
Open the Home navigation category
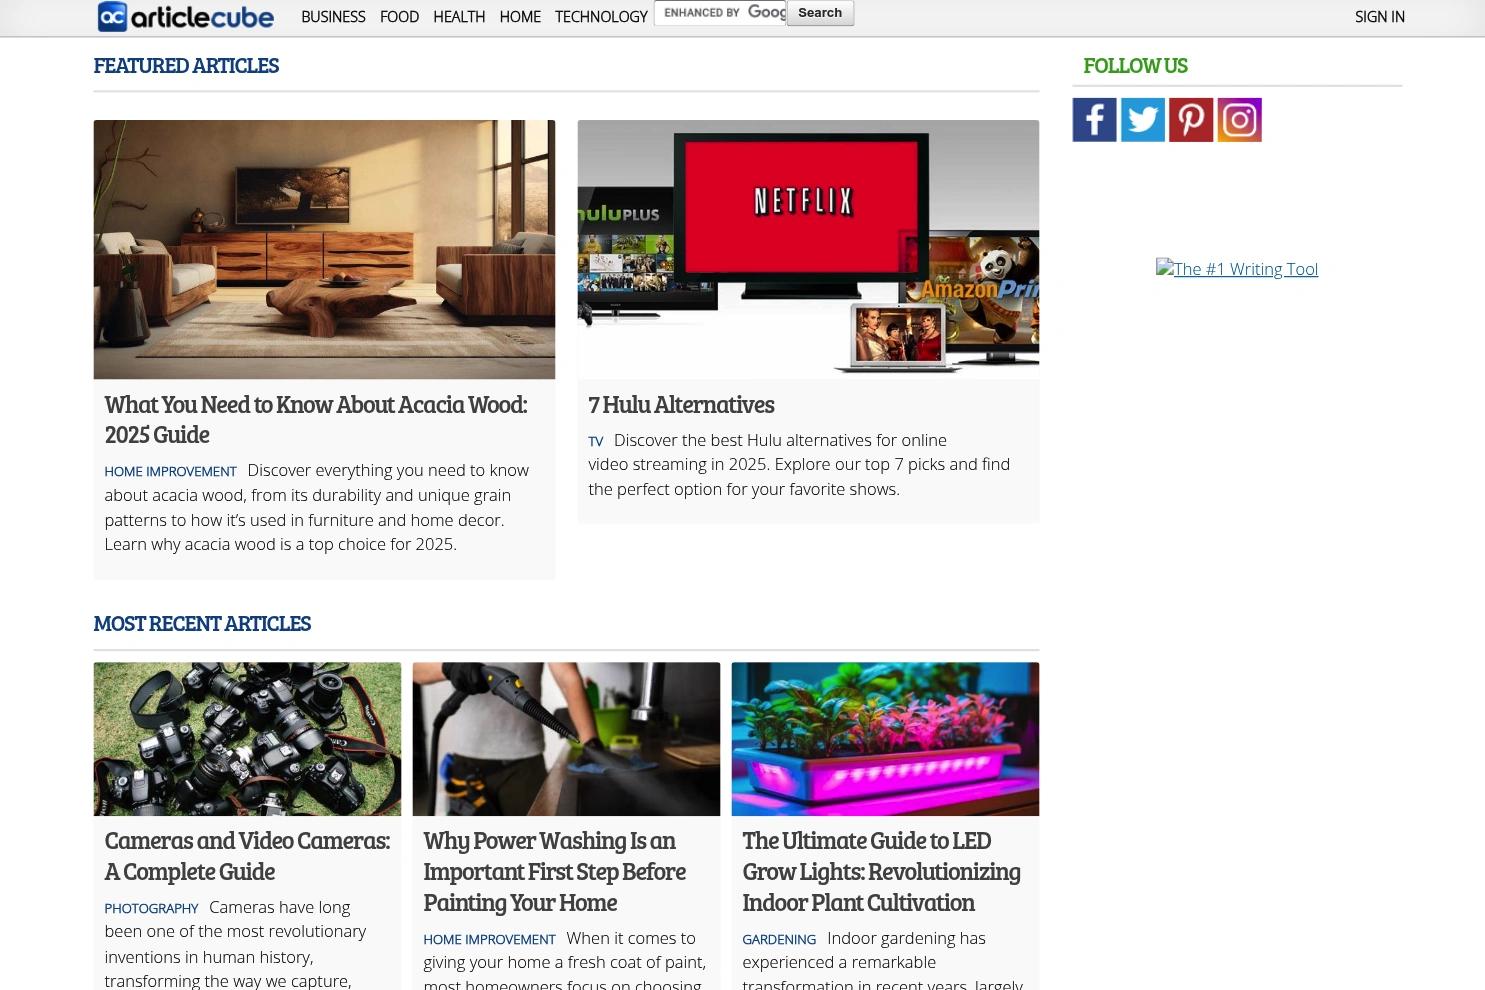519,17
